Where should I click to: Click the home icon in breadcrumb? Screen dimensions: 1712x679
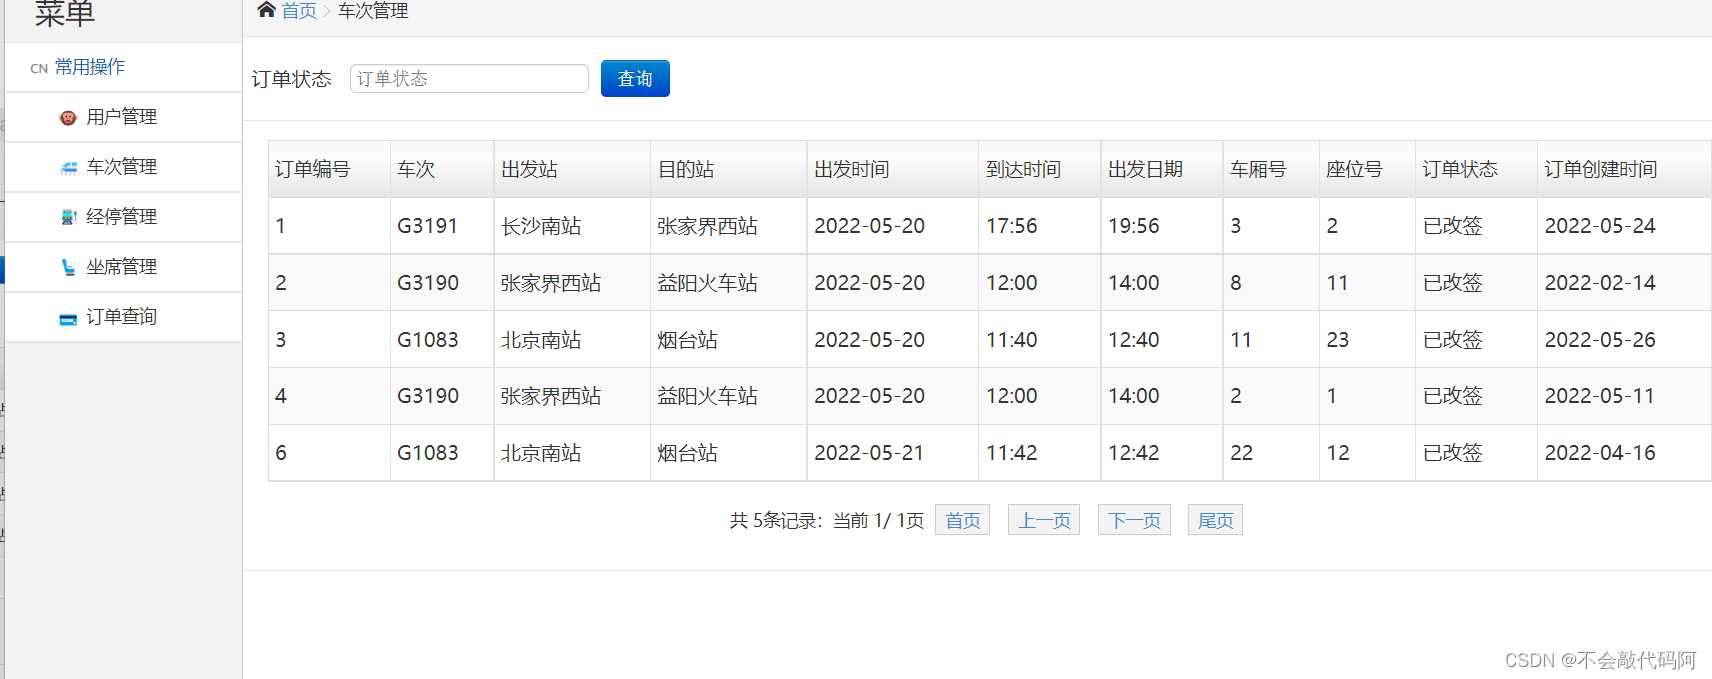(x=266, y=10)
